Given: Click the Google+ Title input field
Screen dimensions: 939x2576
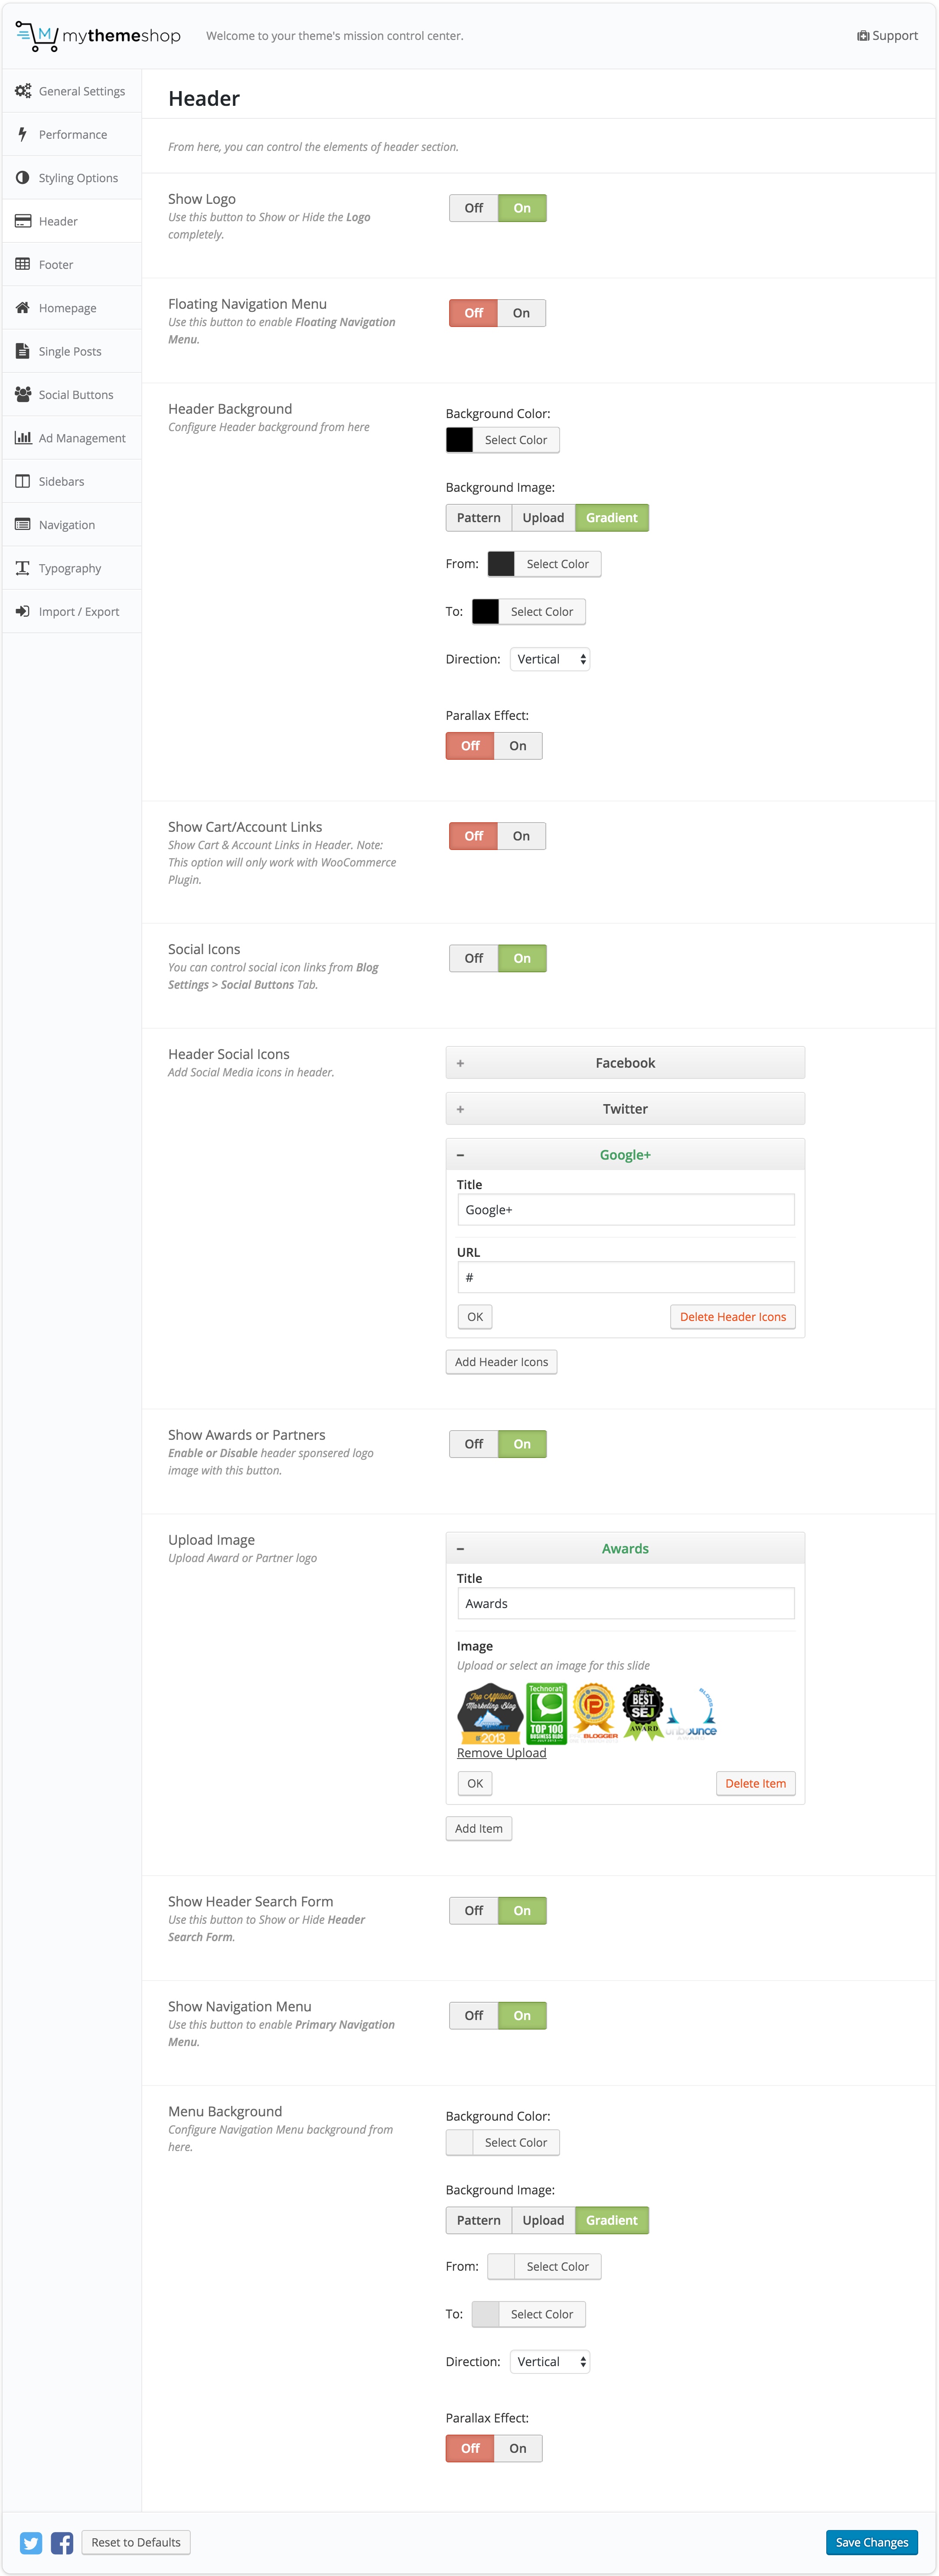Looking at the screenshot, I should click(626, 1210).
